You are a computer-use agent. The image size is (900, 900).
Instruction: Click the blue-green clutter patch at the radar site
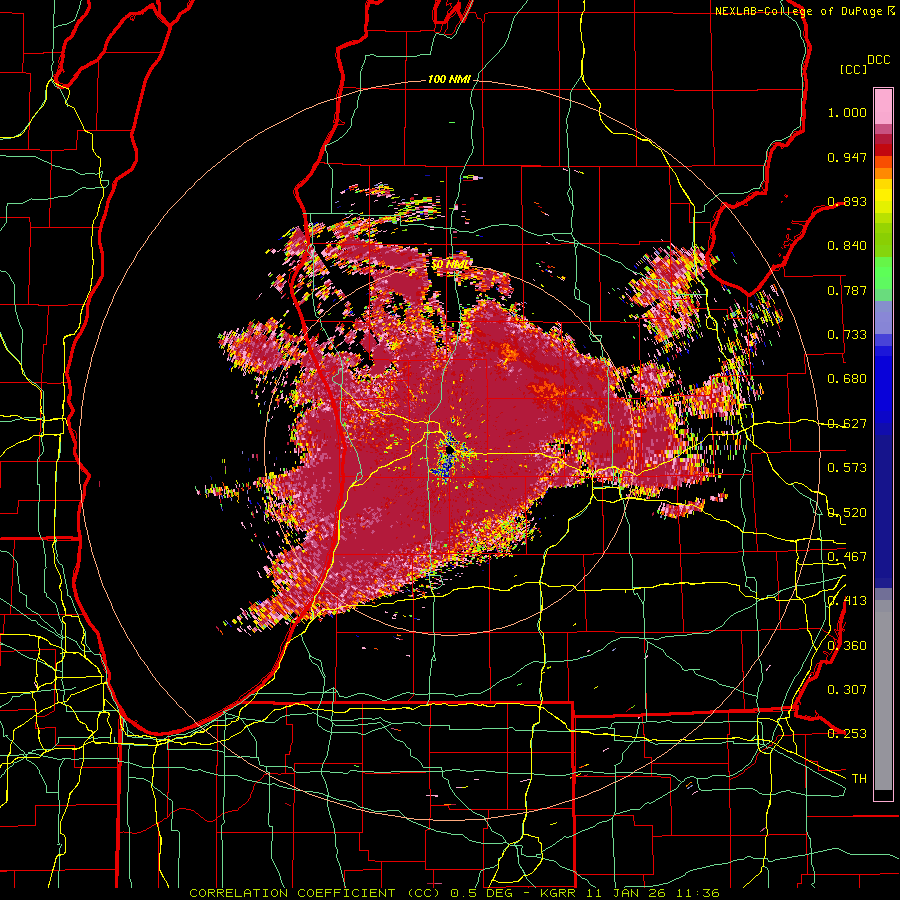tap(449, 456)
